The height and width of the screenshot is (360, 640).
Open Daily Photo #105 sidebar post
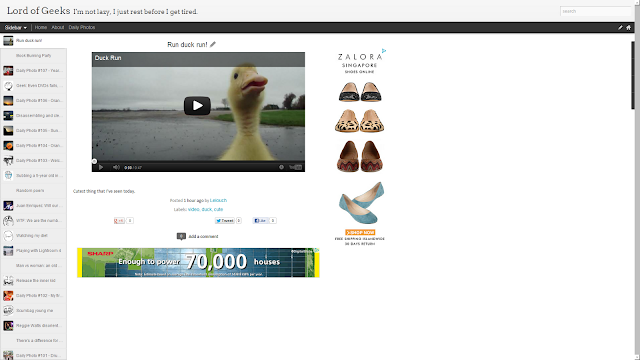click(33, 131)
